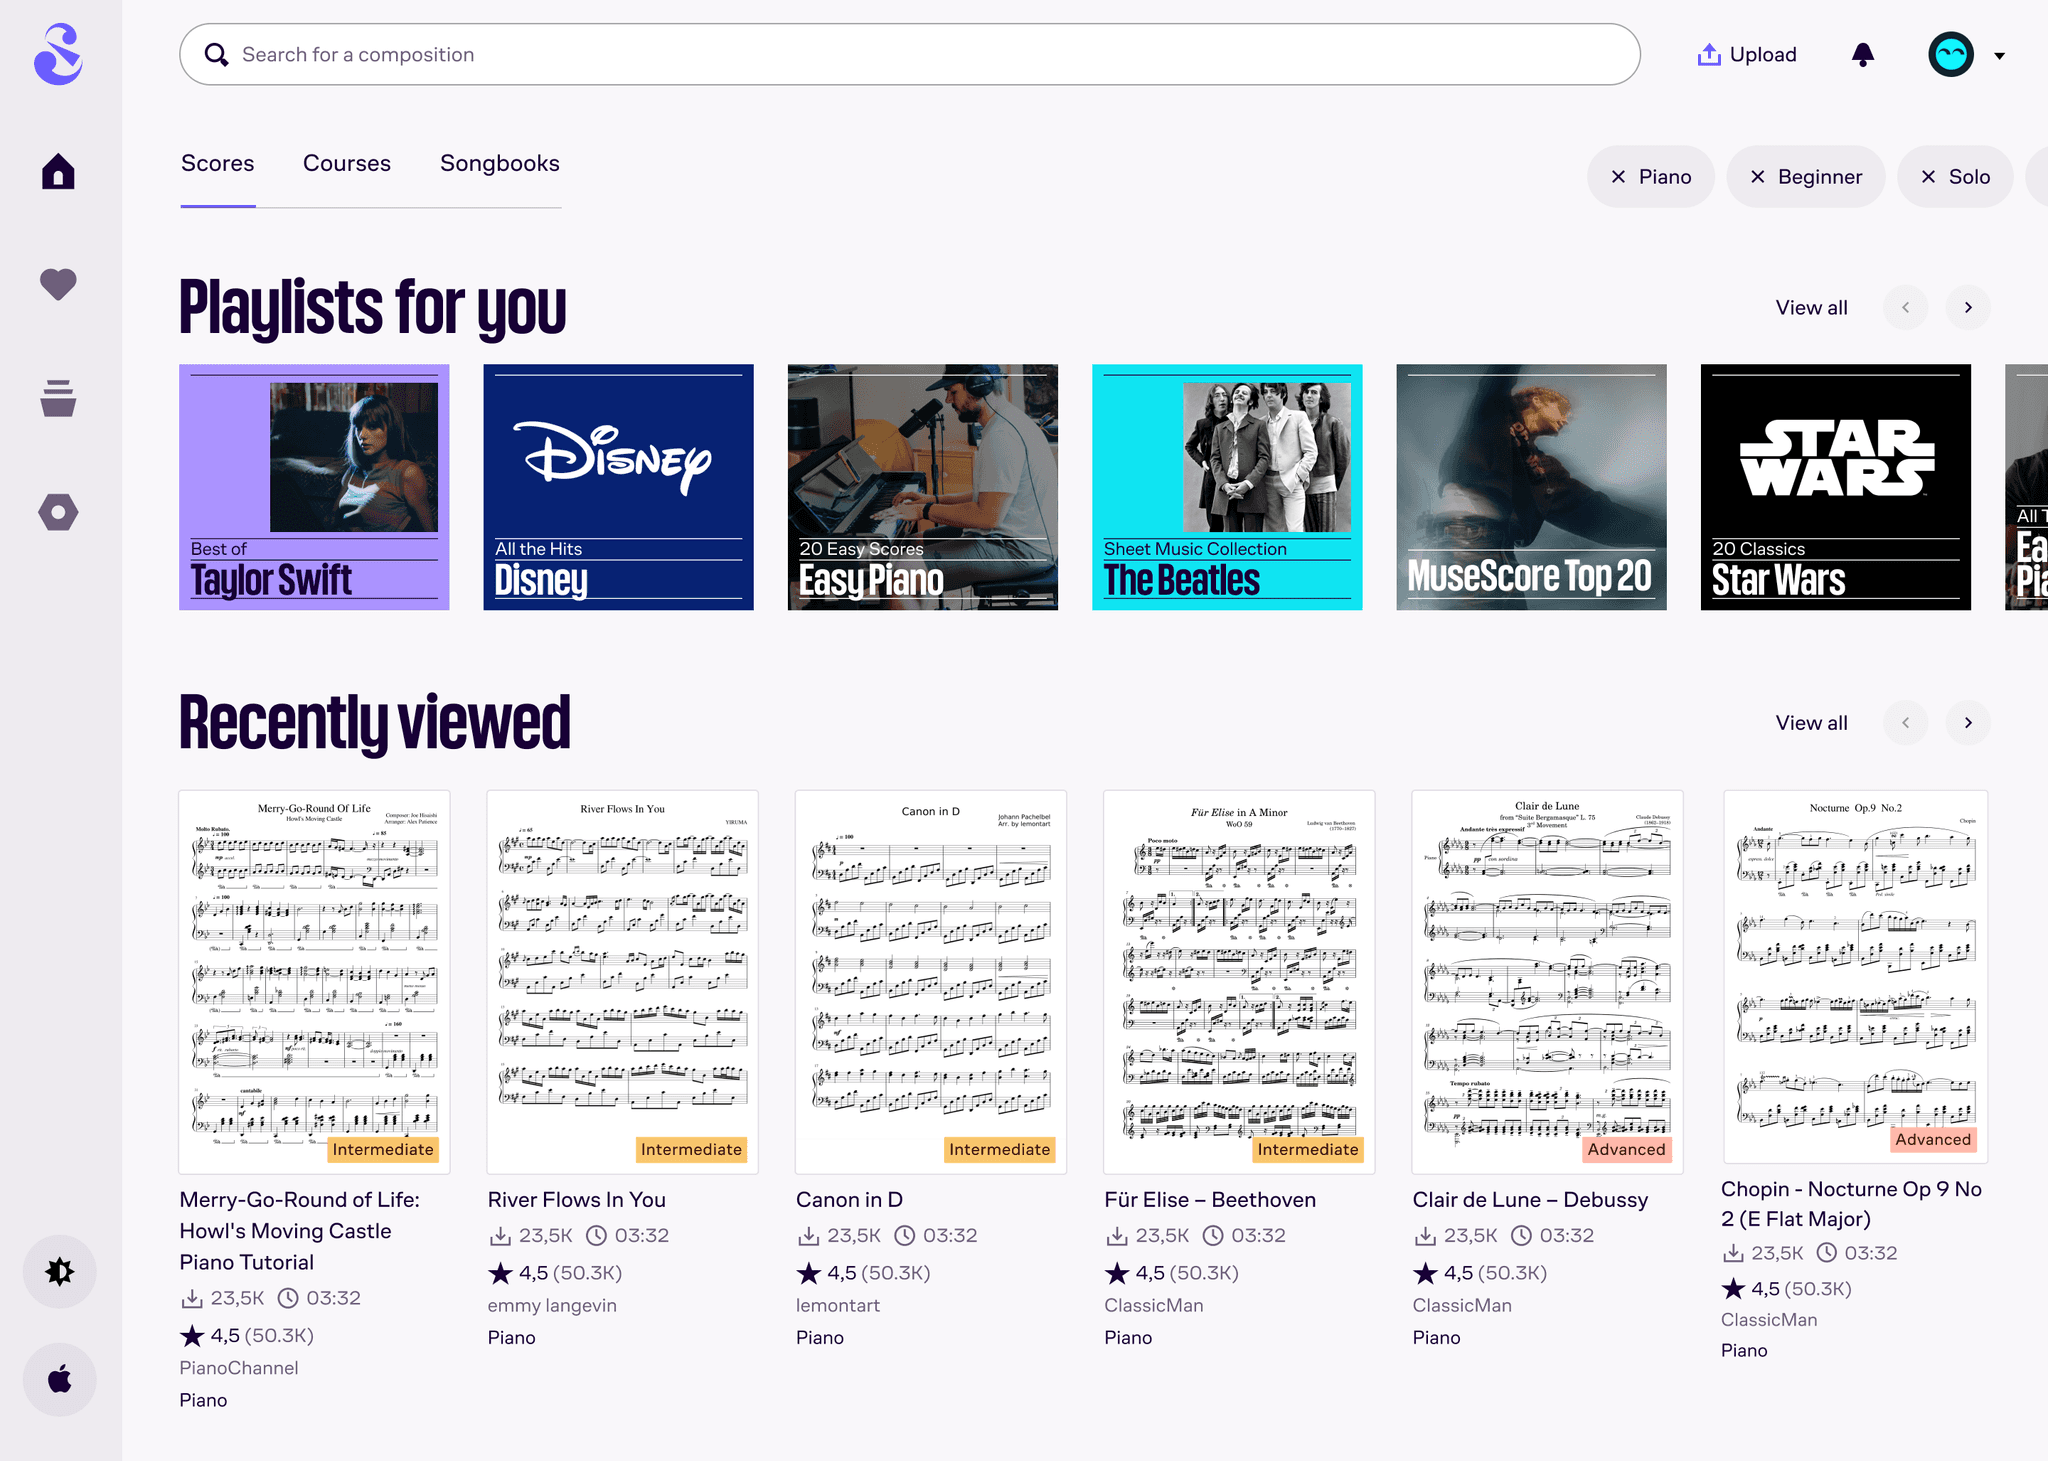Image resolution: width=2048 pixels, height=1461 pixels.
Task: Open the Disney All the Hits playlist
Action: point(619,487)
